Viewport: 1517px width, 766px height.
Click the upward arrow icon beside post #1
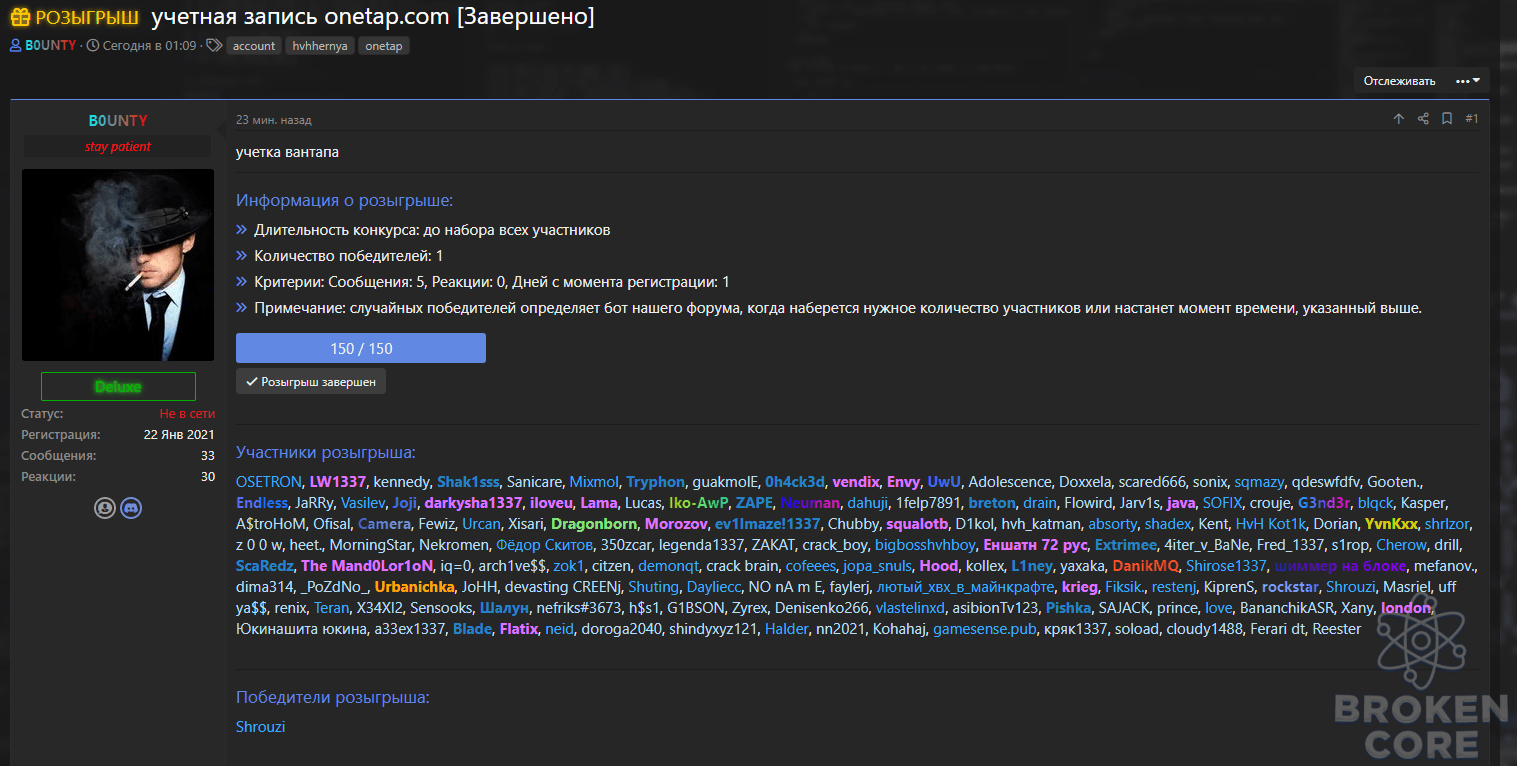[1399, 119]
